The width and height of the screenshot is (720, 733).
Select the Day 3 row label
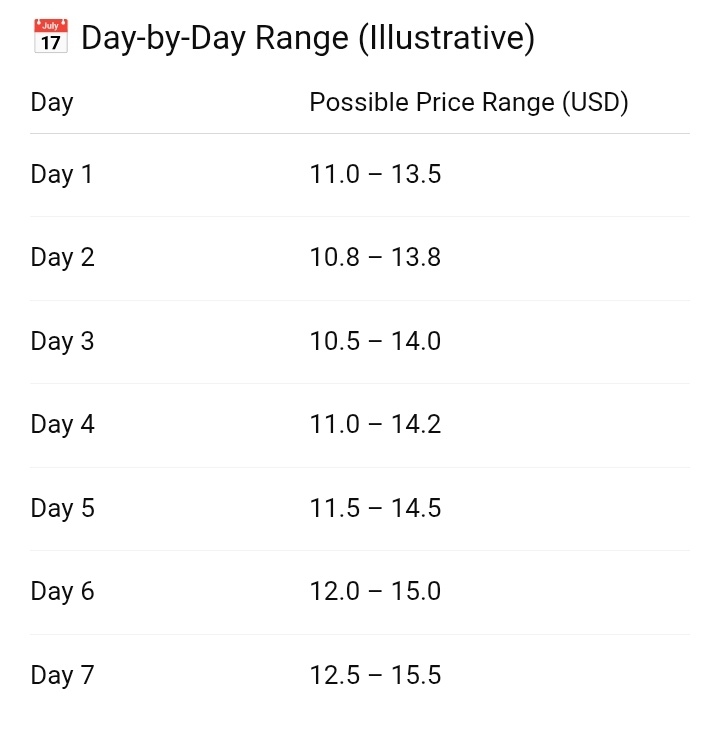(62, 341)
